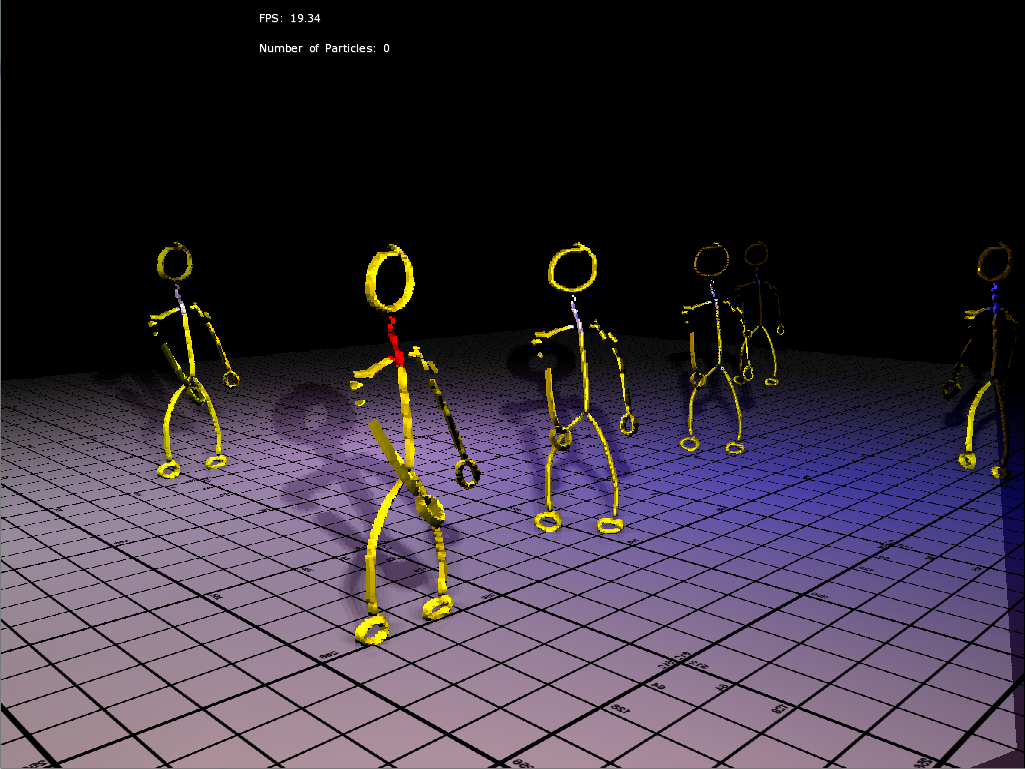1025x769 pixels.
Task: Click the head of the far-right edge figure
Action: click(x=994, y=263)
